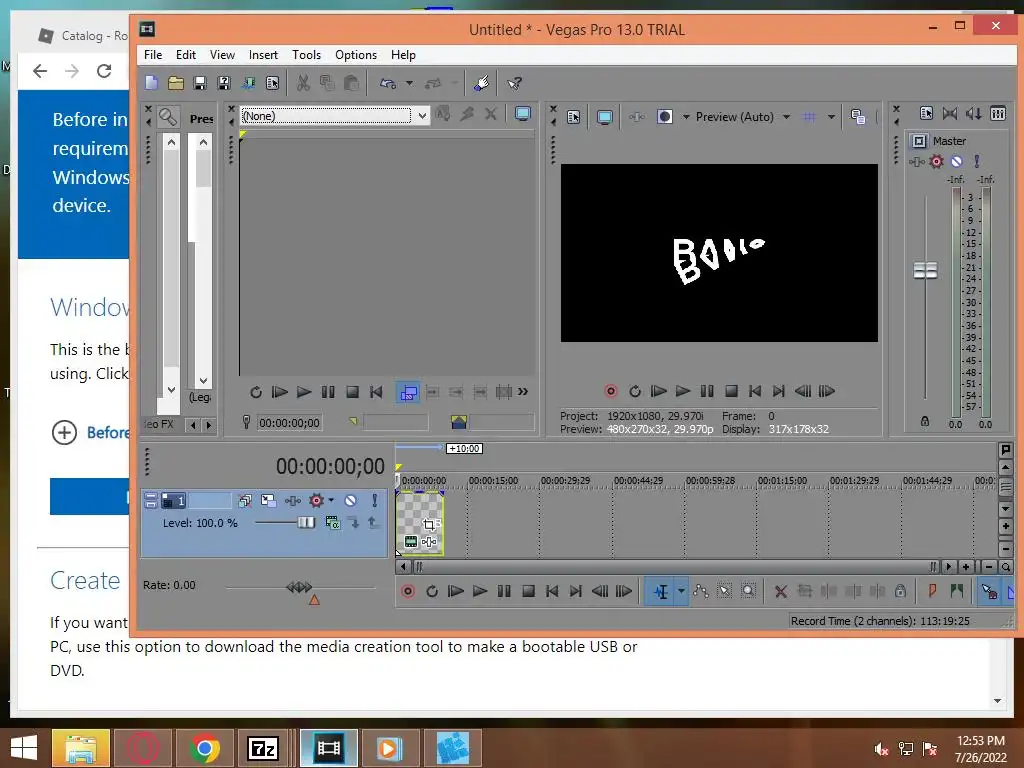Click the Open folder icon in toolbar

coord(176,83)
